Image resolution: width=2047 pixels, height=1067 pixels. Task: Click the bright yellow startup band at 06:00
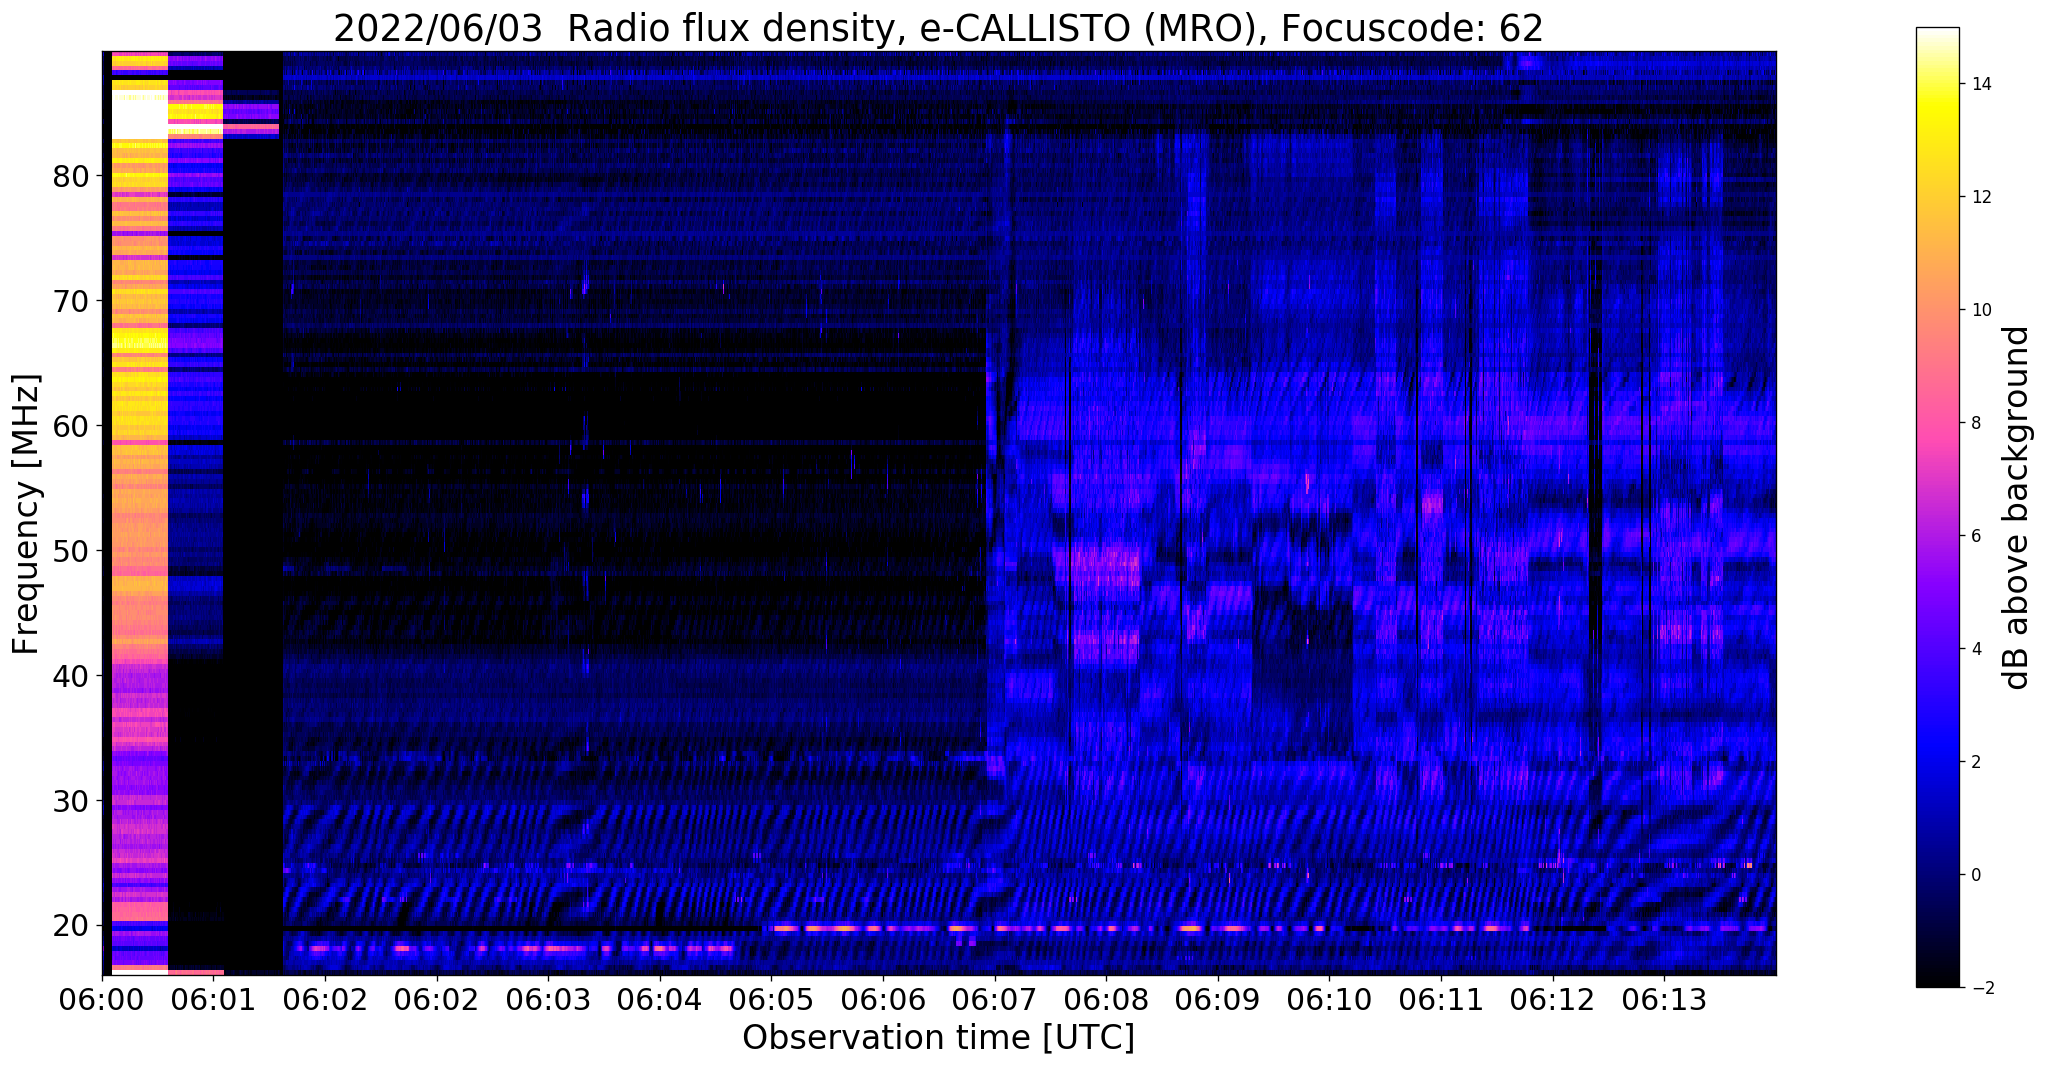coord(139,512)
